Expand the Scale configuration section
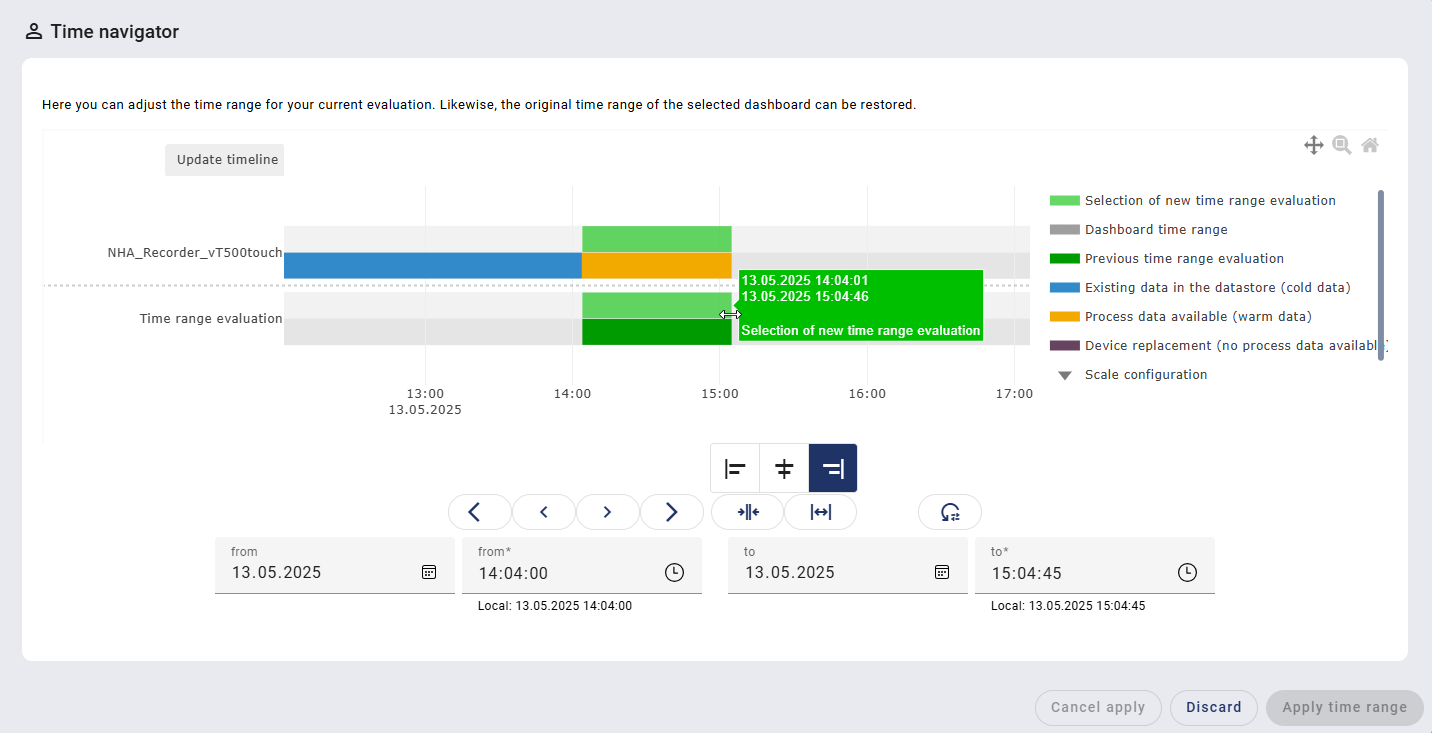The height and width of the screenshot is (733, 1432). [x=1065, y=375]
